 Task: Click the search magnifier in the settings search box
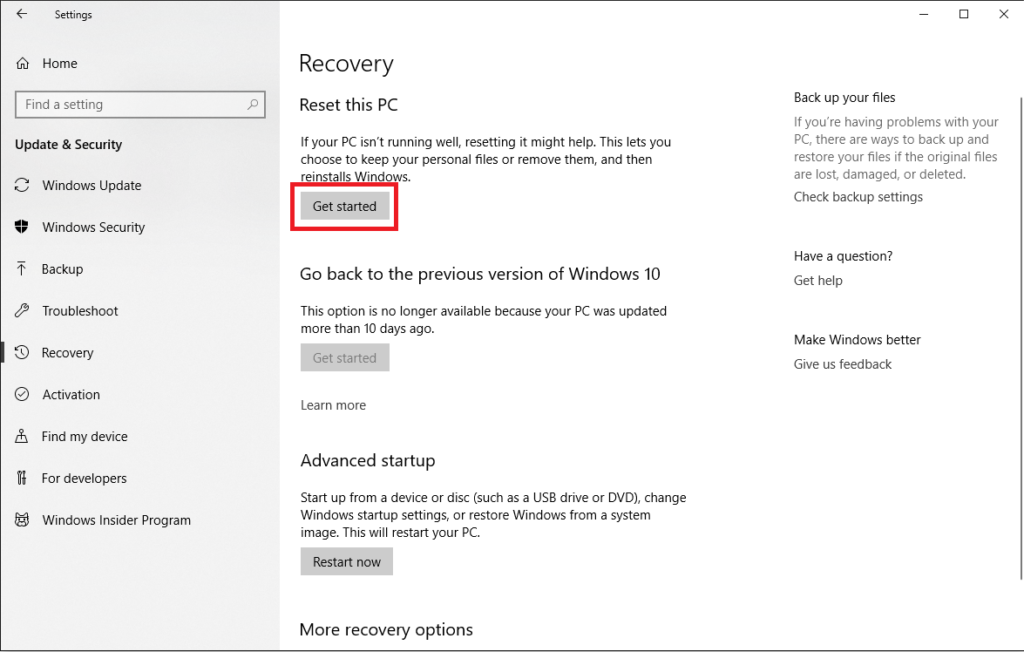coord(254,104)
